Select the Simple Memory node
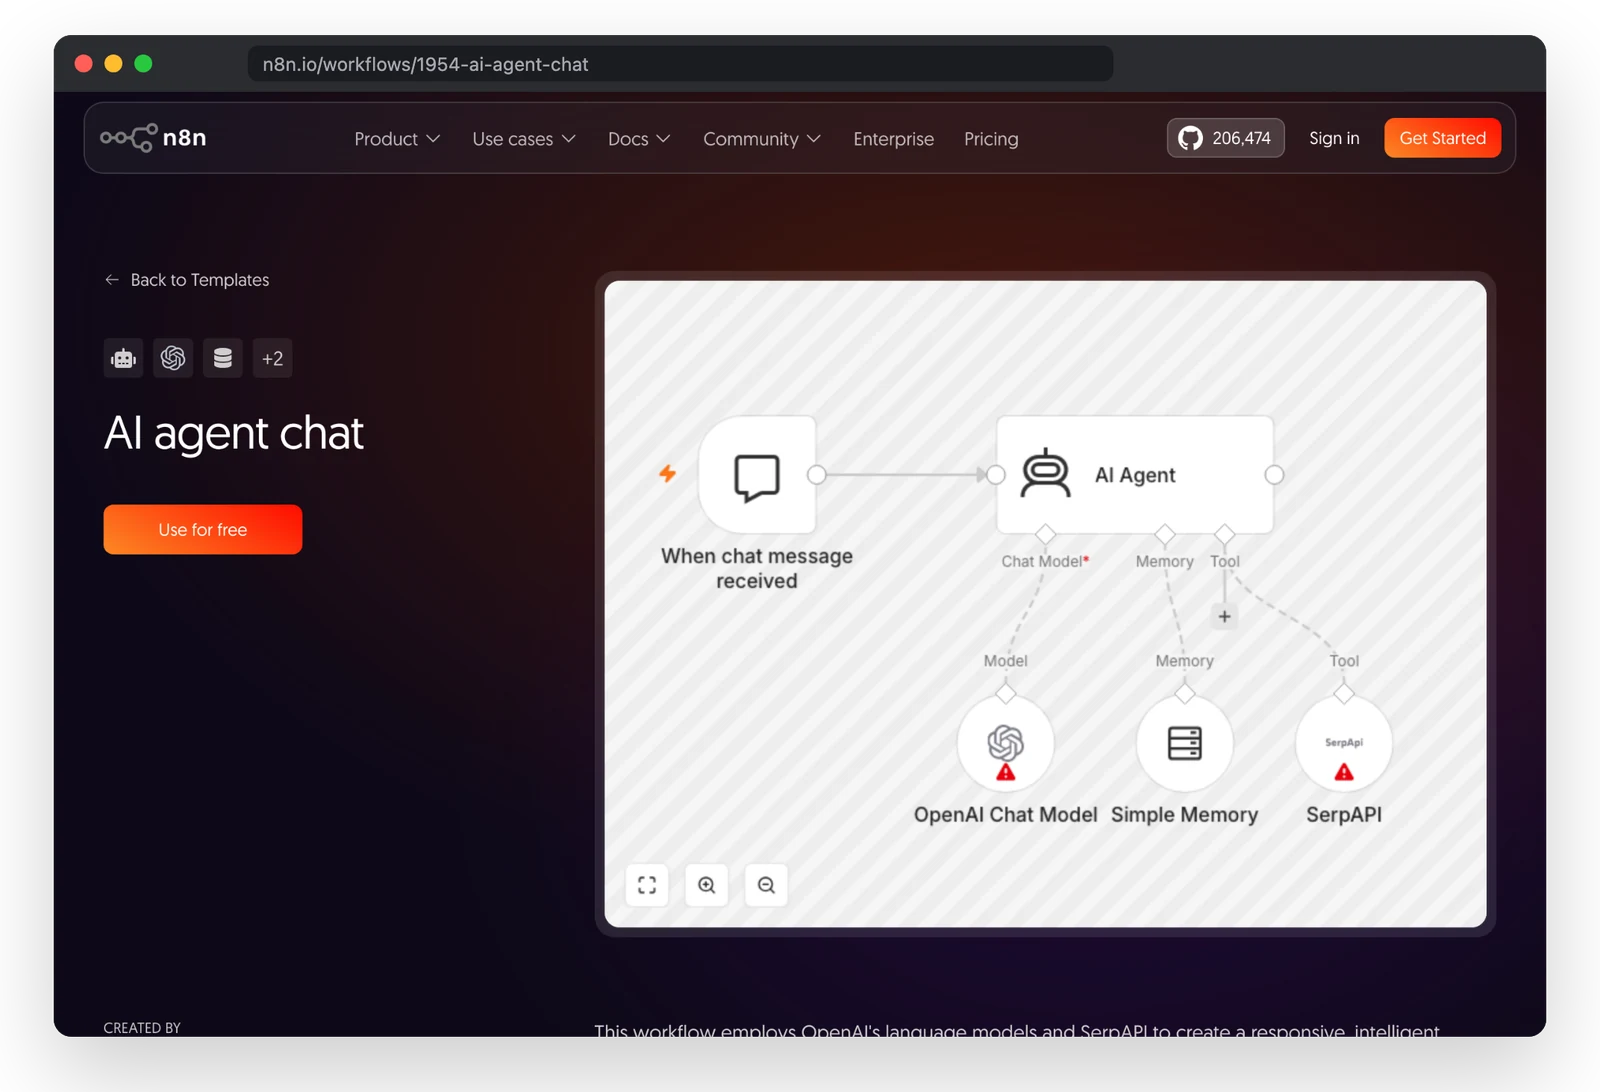The image size is (1600, 1092). tap(1185, 744)
